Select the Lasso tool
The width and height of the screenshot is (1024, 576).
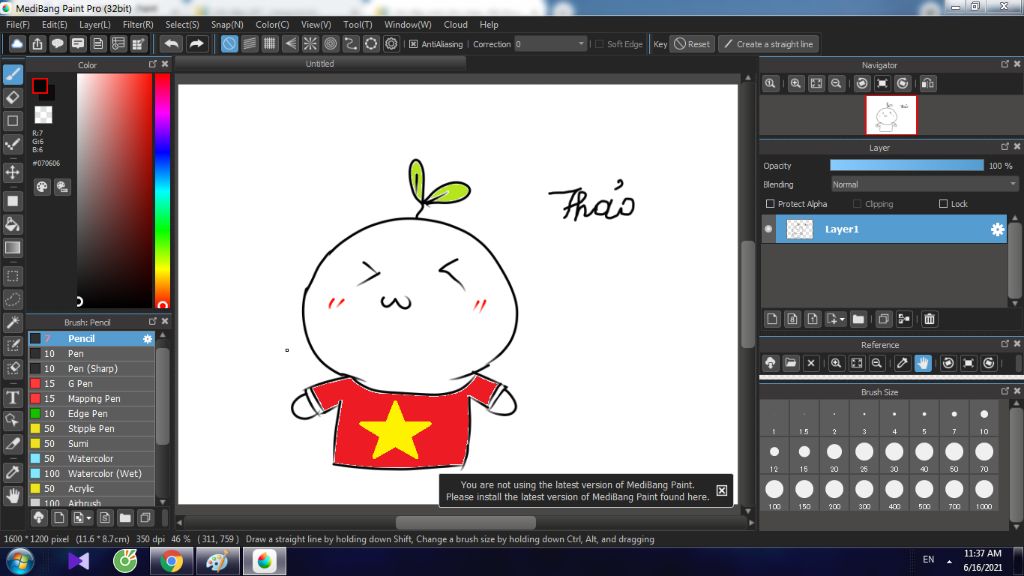pyautogui.click(x=12, y=299)
